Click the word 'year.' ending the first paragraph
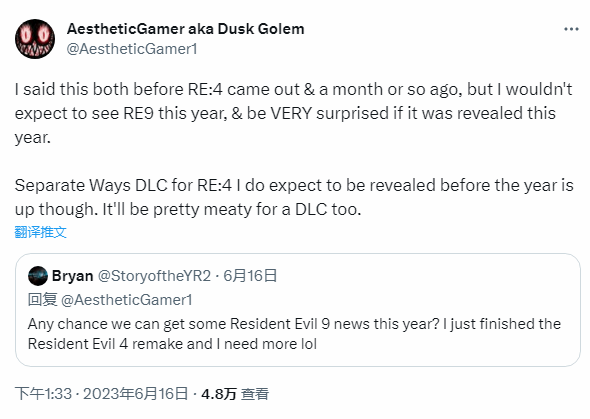This screenshot has width=590, height=419. [x=32, y=138]
